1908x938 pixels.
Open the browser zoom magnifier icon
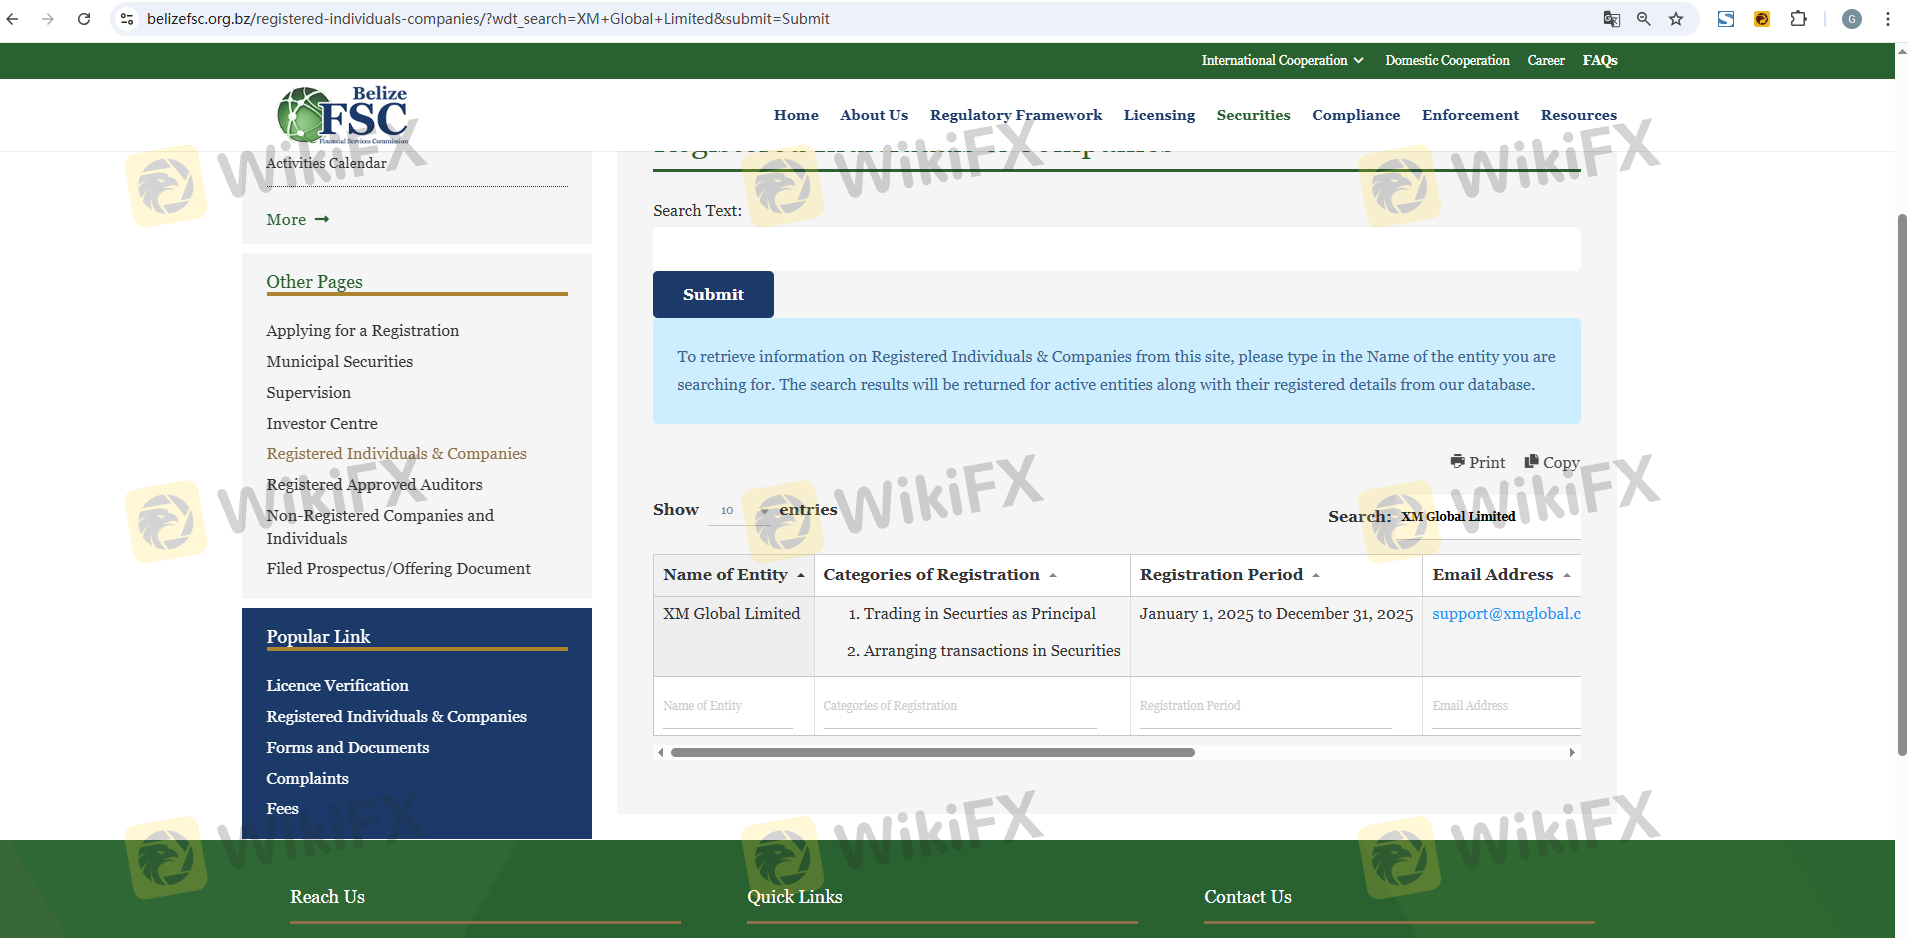(x=1643, y=19)
